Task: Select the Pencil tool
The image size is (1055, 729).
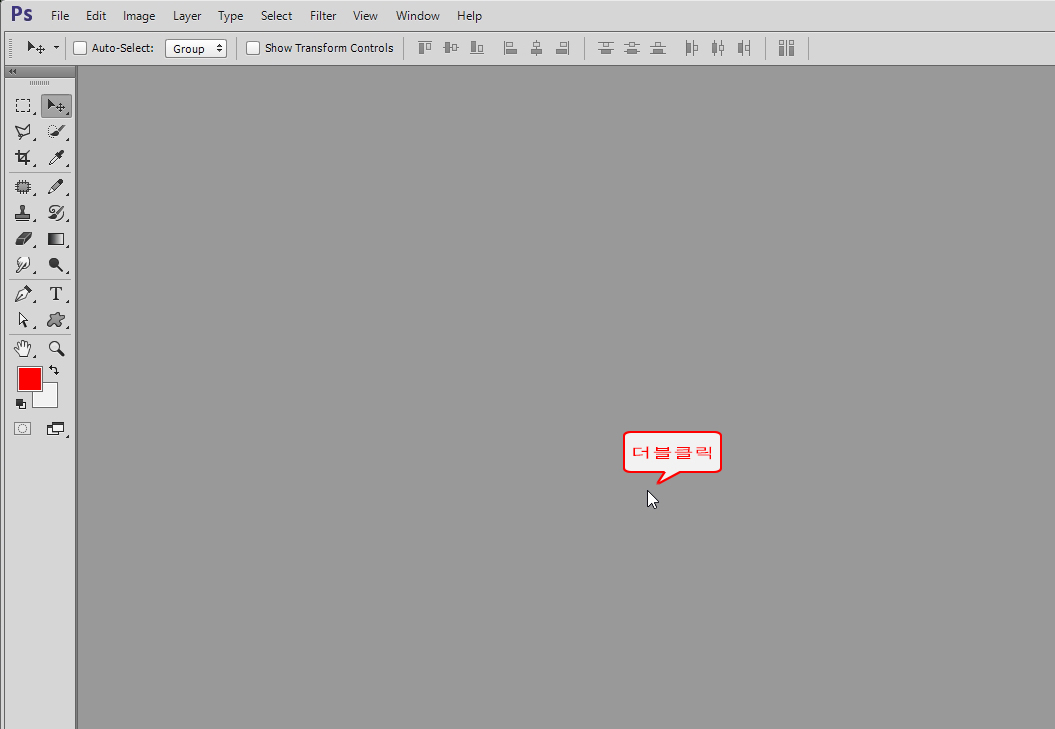Action: click(56, 186)
